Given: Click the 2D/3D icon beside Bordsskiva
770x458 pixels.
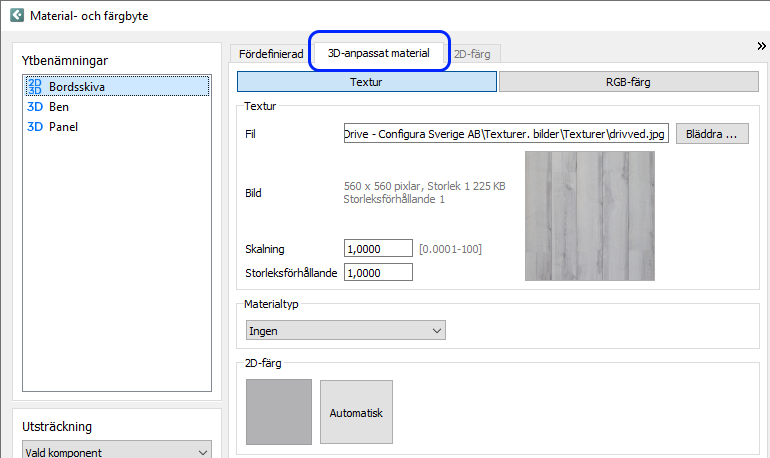Looking at the screenshot, I should click(35, 86).
